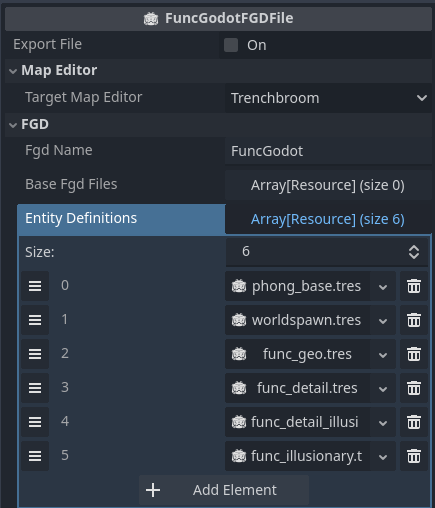Remove func_geo.tres with its trash icon
Image resolution: width=435 pixels, height=508 pixels.
coord(414,354)
